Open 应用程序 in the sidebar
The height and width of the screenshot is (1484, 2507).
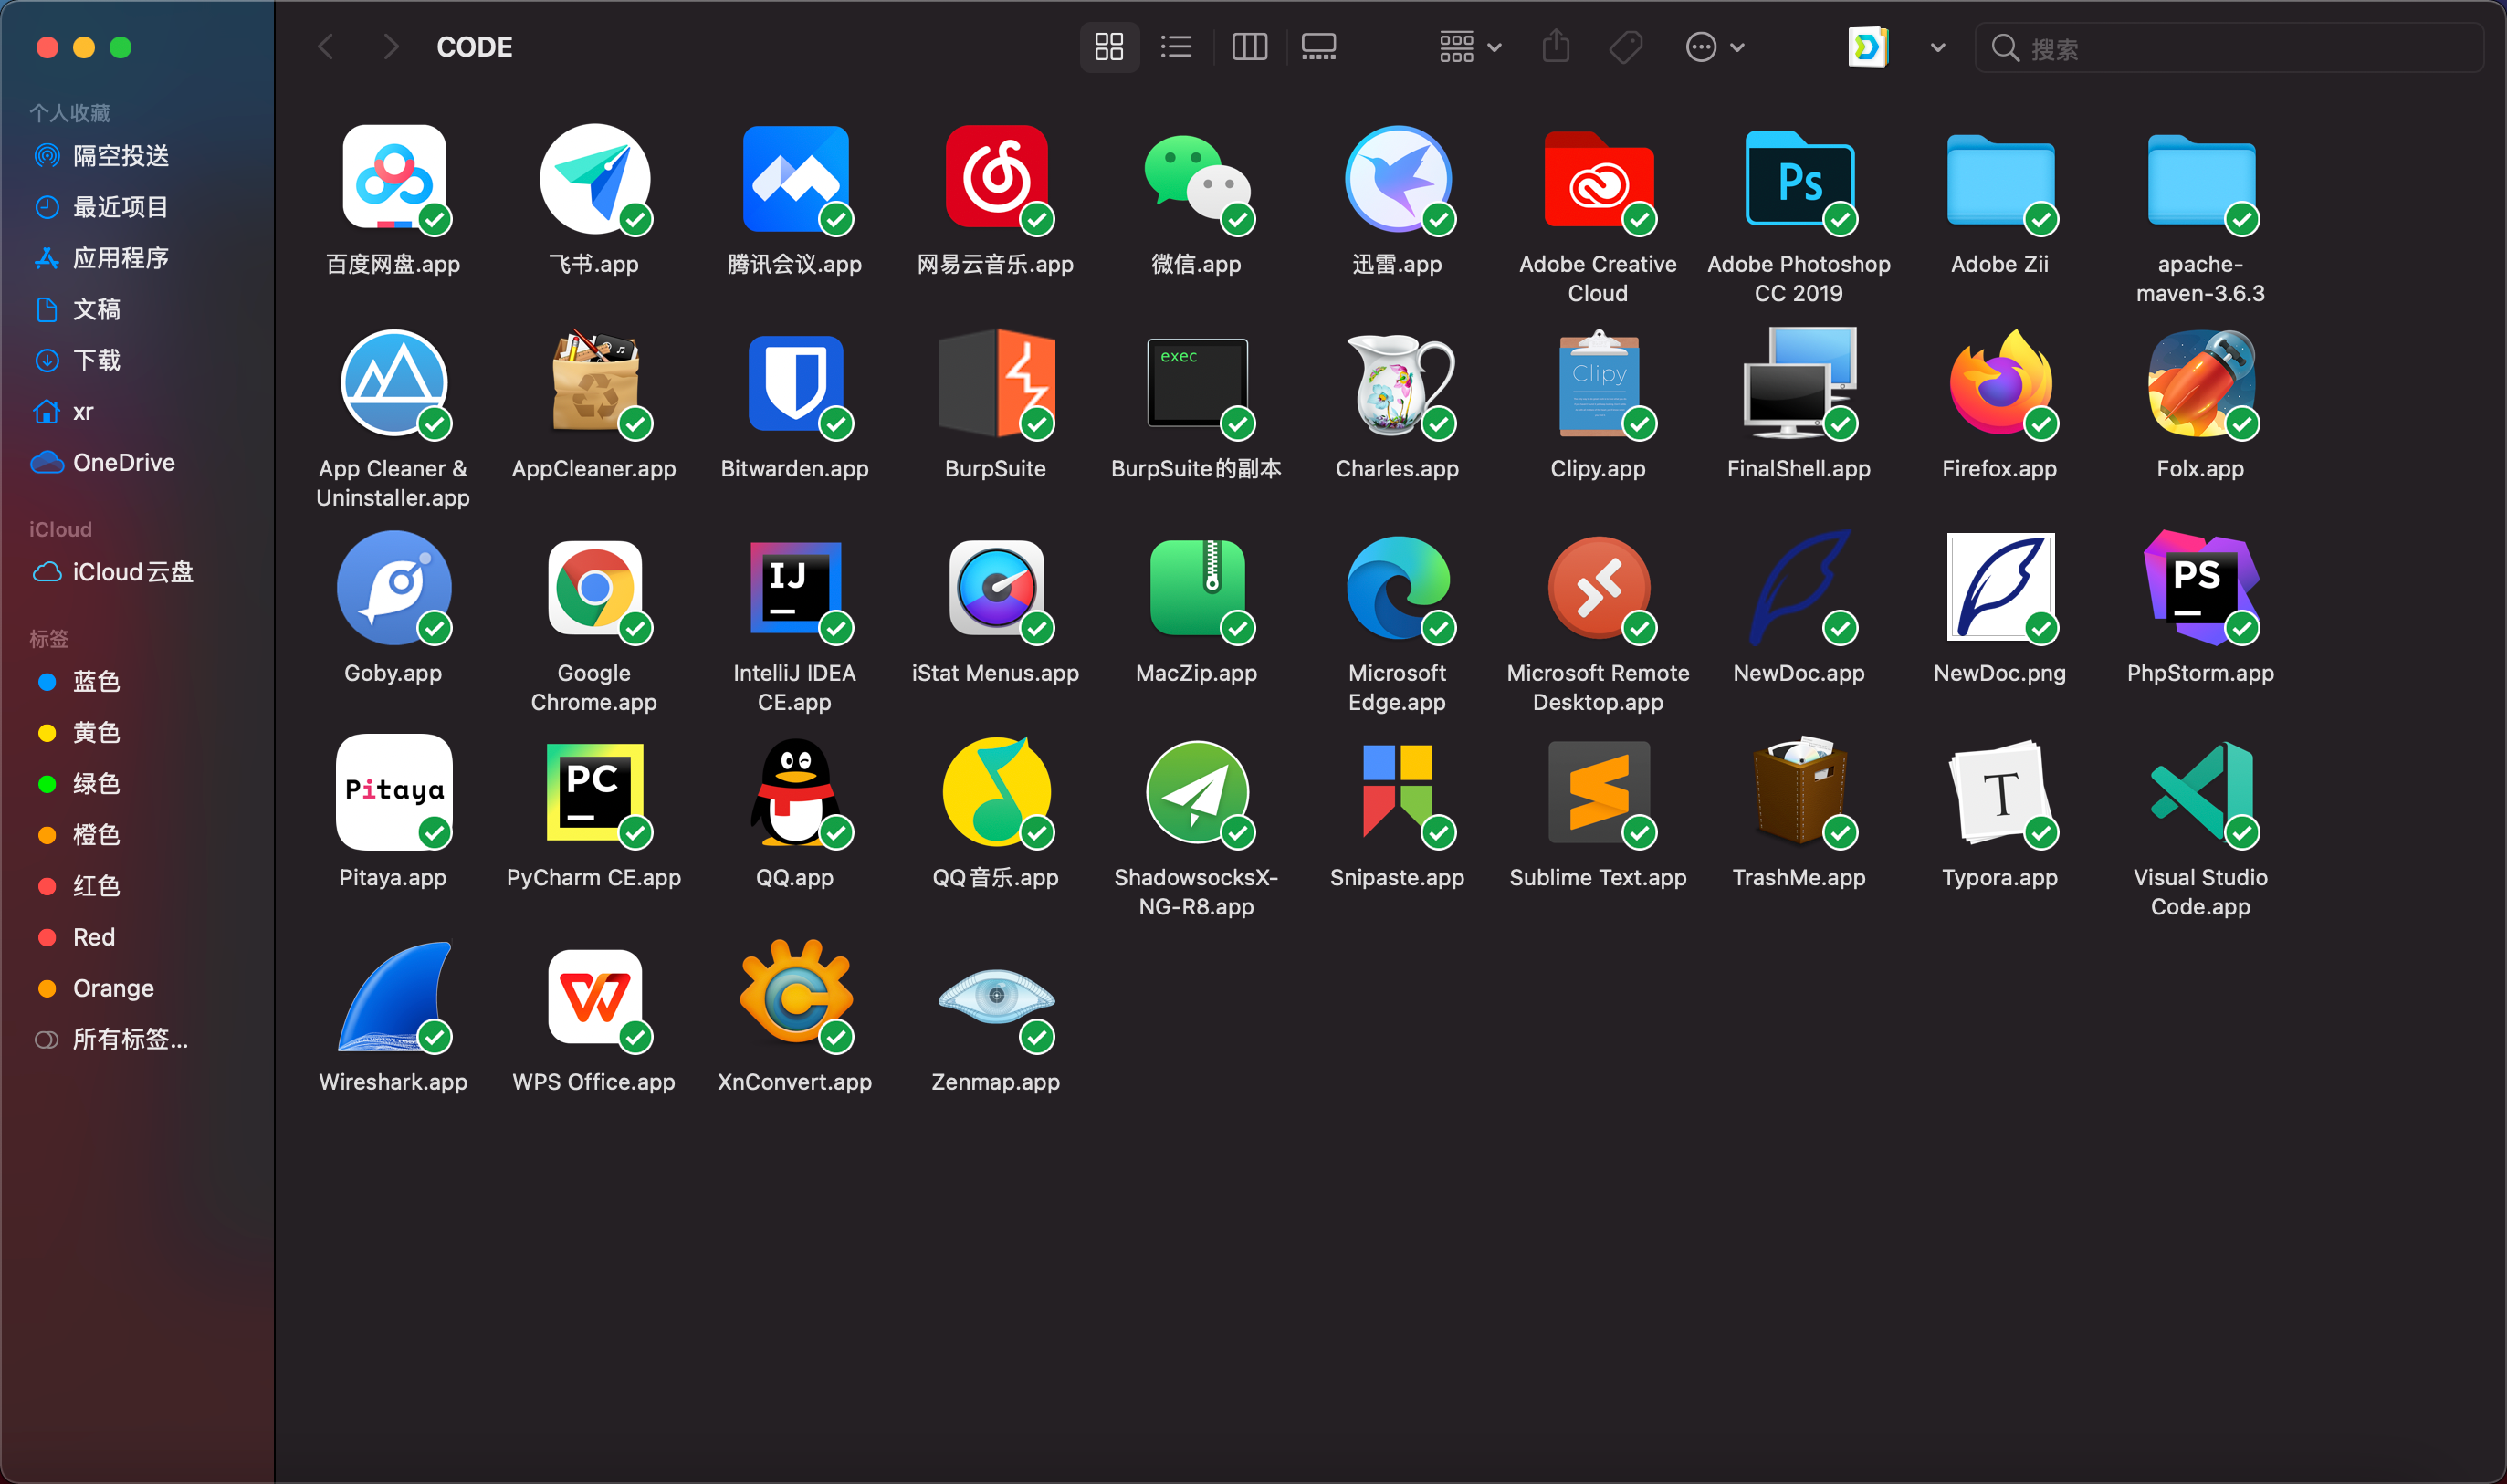pyautogui.click(x=120, y=258)
